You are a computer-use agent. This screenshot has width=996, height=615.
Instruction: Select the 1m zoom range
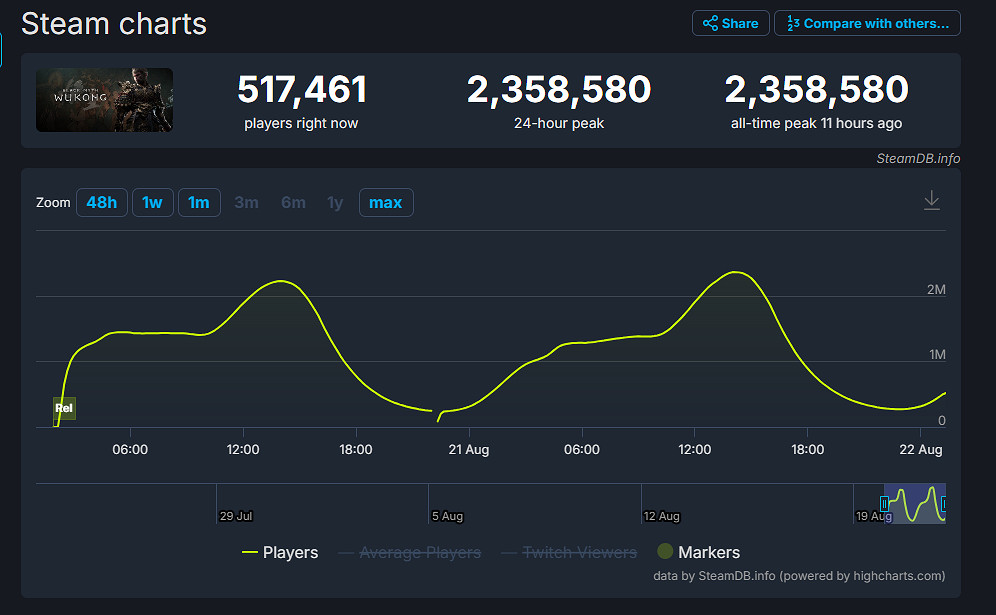(199, 203)
